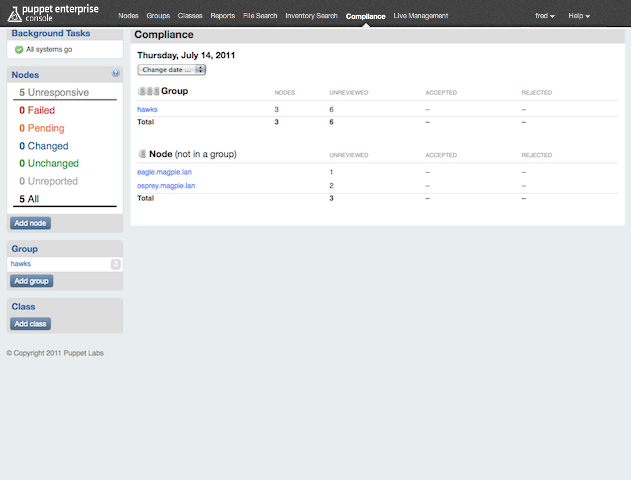Viewport: 631px width, 480px height.
Task: Expand the fred user menu
Action: coord(545,16)
